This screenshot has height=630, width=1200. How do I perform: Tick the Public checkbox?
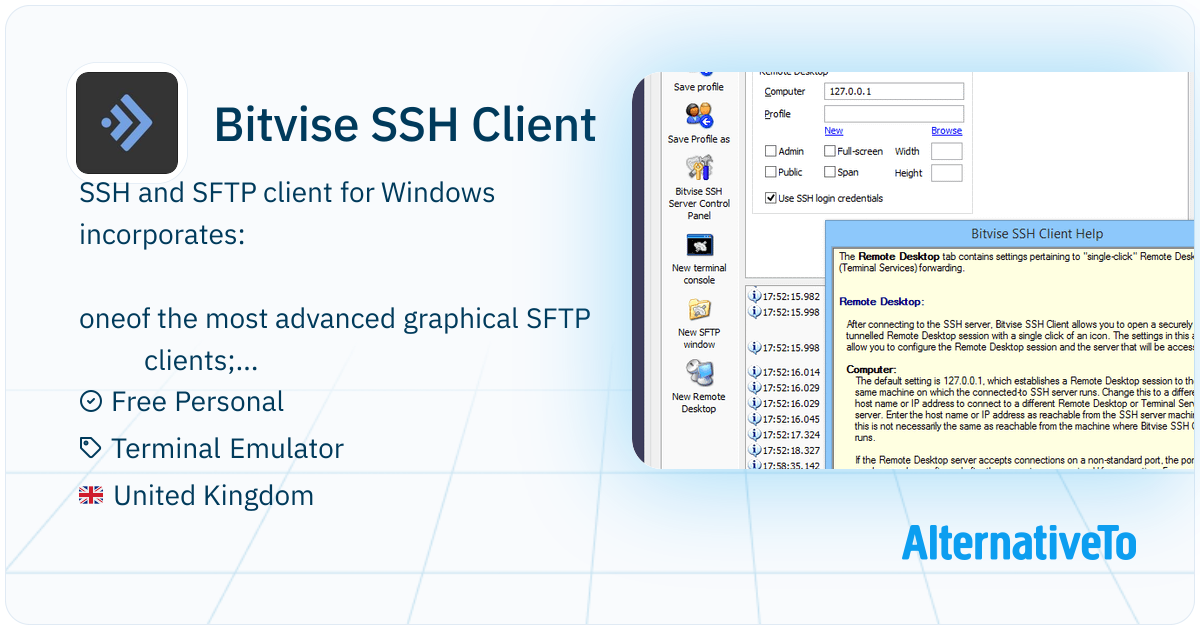[770, 172]
